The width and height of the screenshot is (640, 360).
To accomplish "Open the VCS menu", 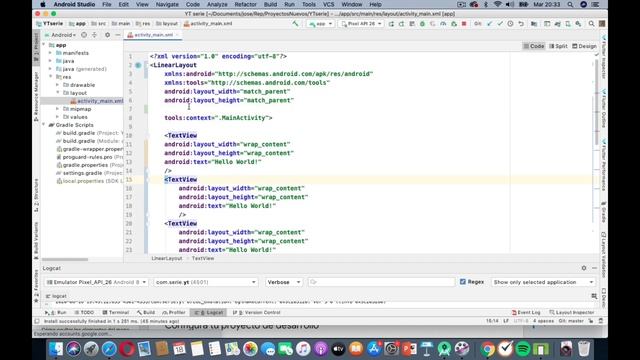I will tap(329, 4).
